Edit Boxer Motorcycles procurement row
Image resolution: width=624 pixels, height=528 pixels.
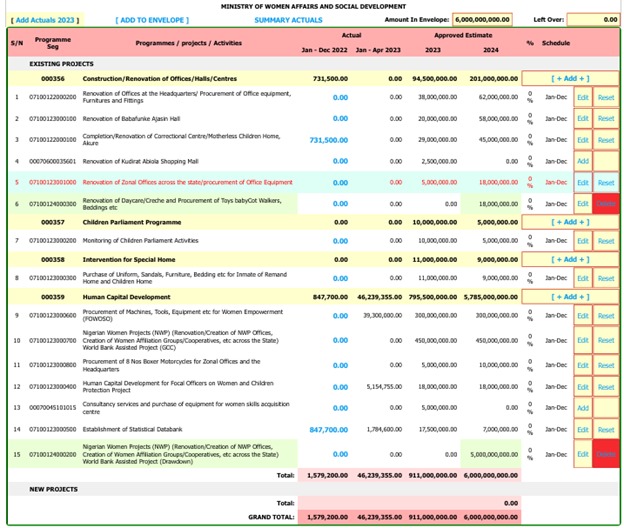583,365
